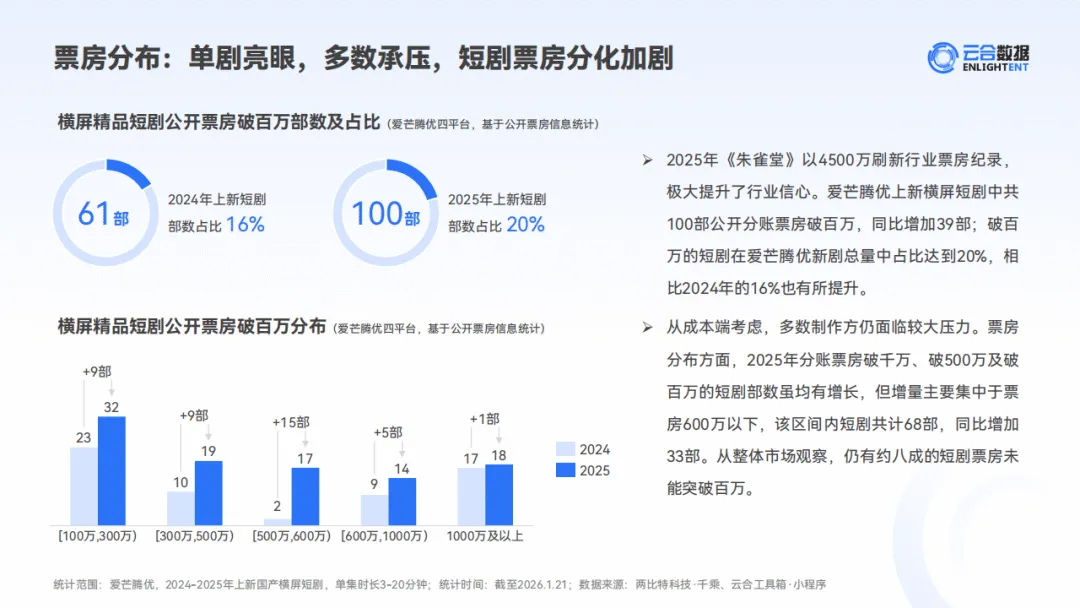Click the 61部 donut chart
Screen dimensions: 1080x608
click(106, 213)
